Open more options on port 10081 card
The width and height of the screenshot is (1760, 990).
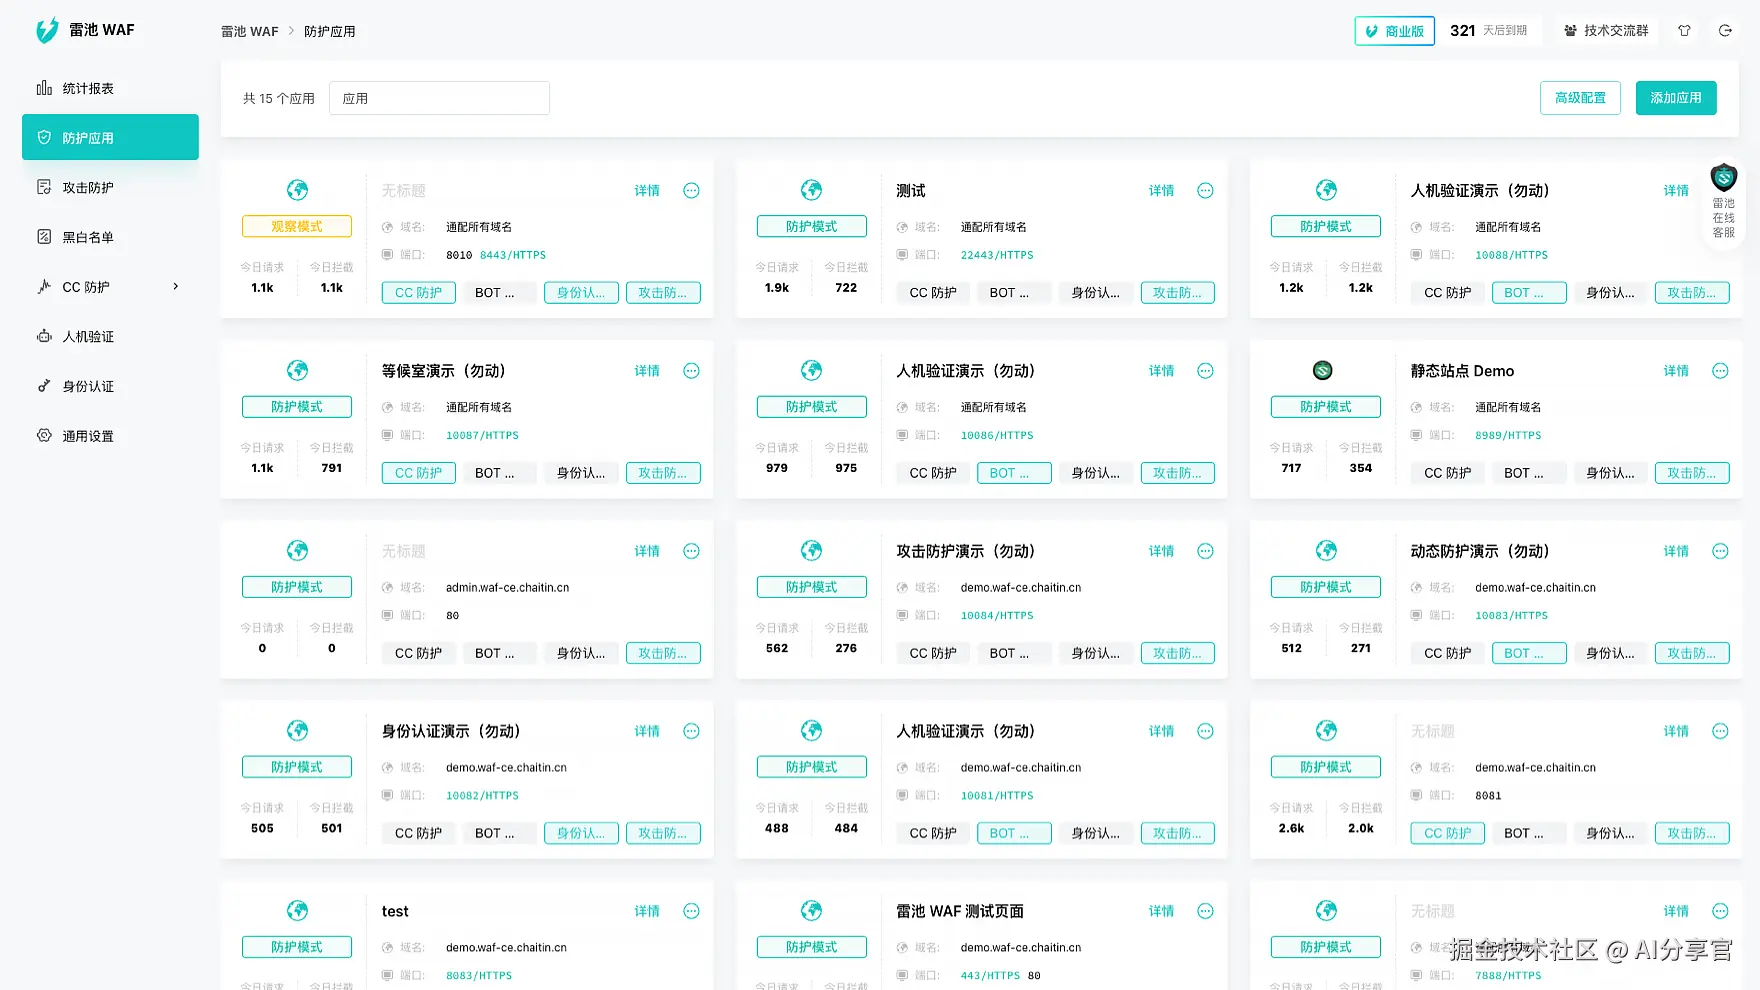[1206, 731]
